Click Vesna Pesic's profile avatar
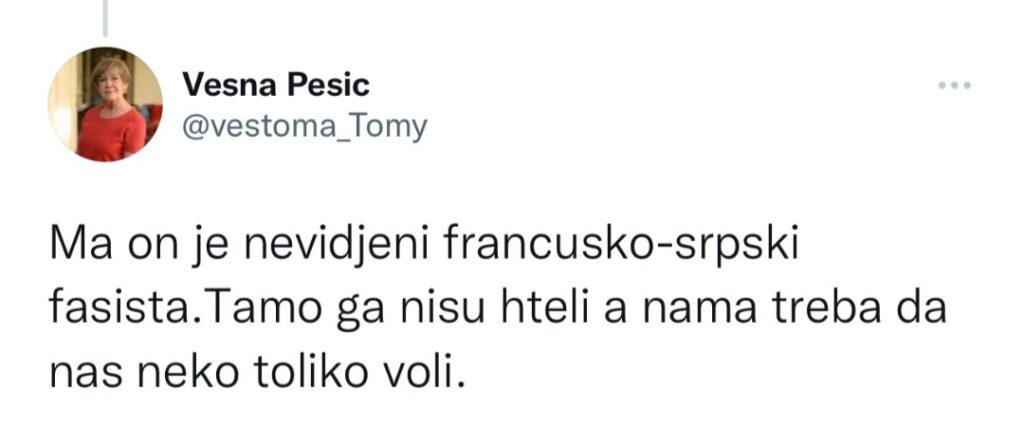This screenshot has height=428, width=1024. 105,104
